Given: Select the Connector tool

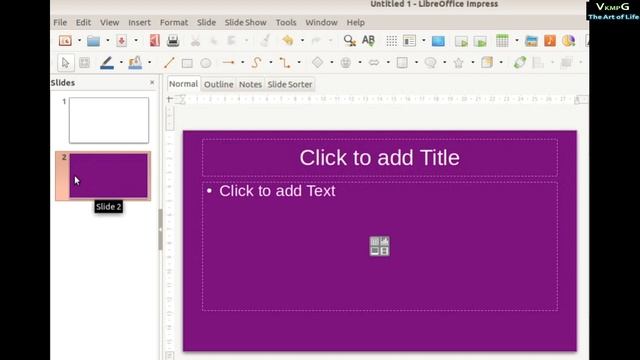Looking at the screenshot, I should coord(285,63).
